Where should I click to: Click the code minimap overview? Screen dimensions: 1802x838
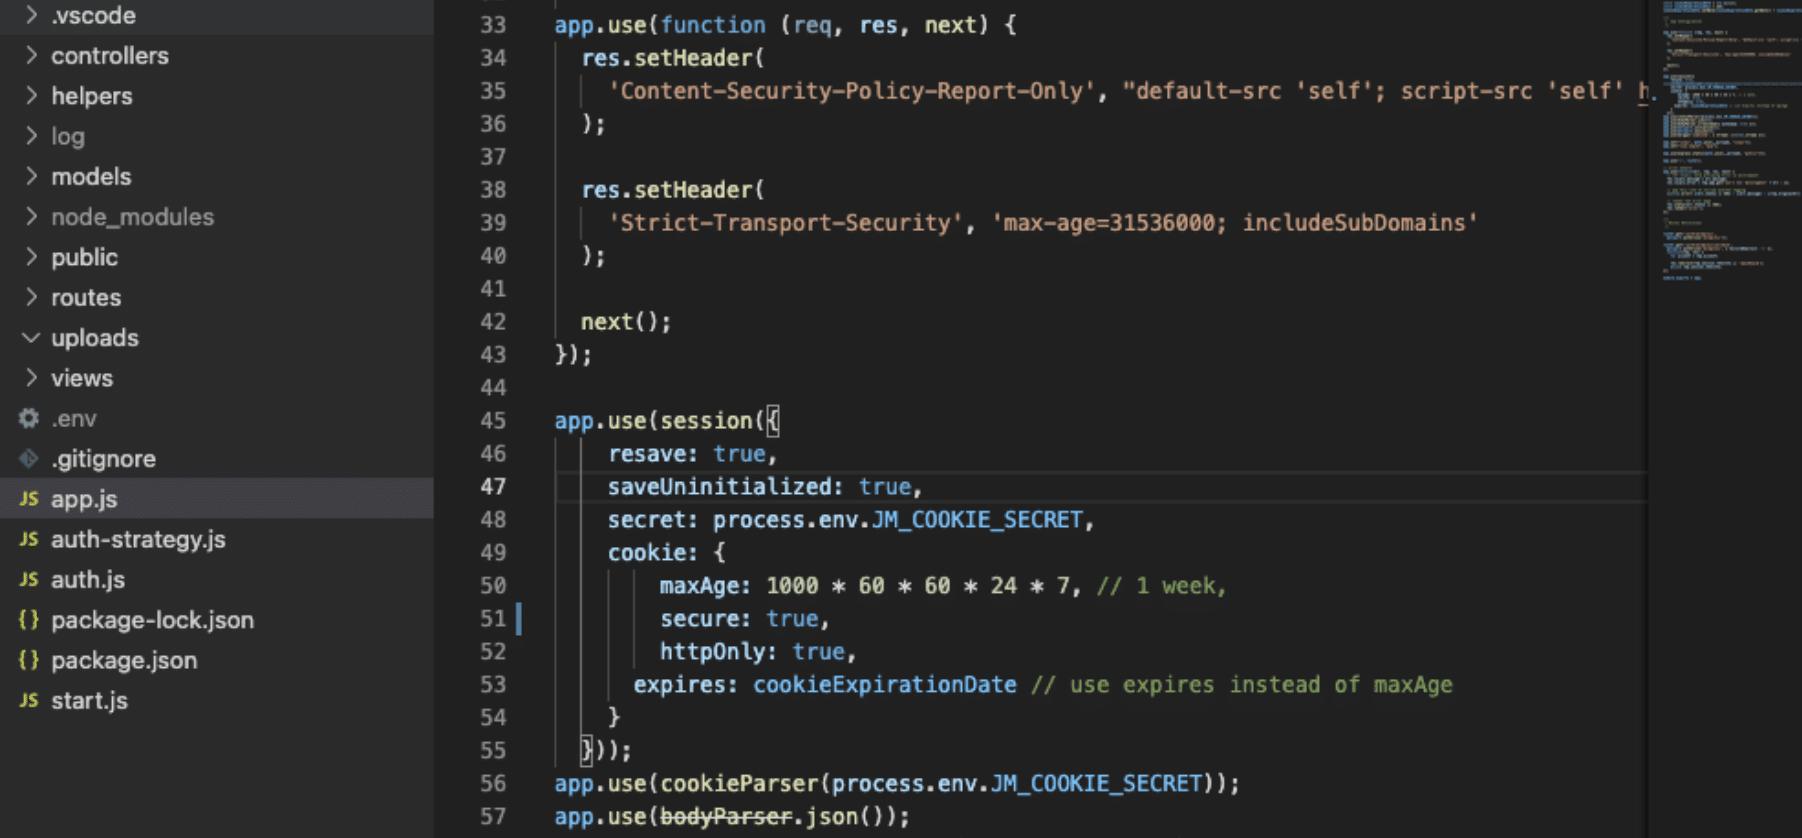click(x=1726, y=140)
